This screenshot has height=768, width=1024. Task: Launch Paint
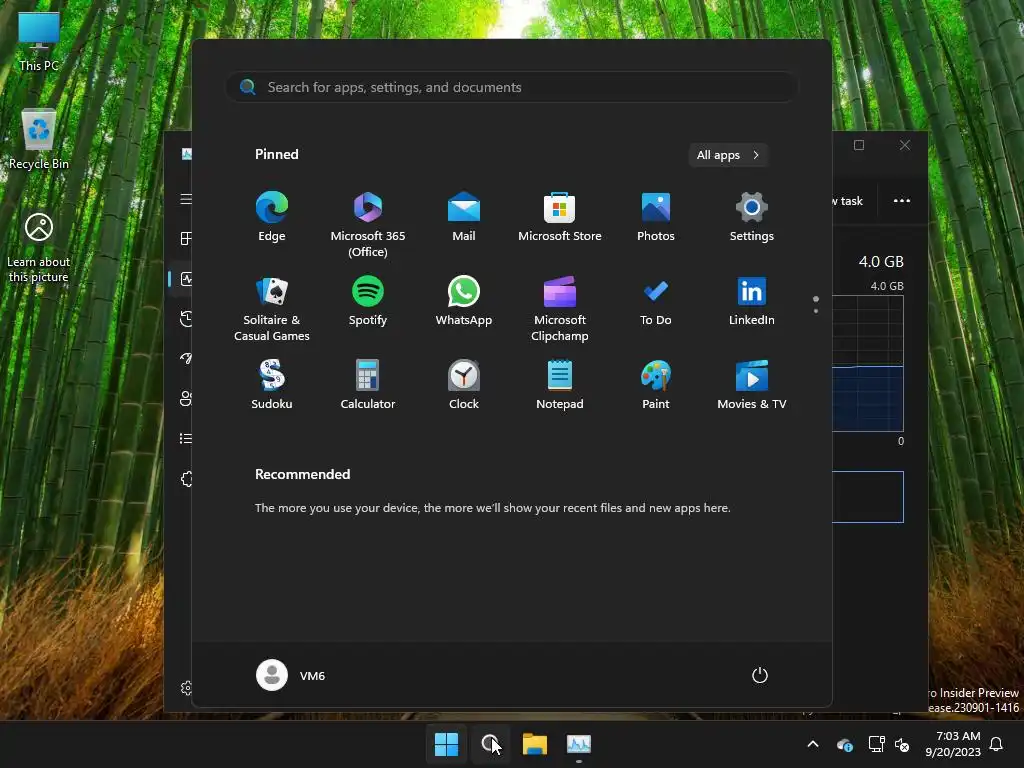pos(656,385)
